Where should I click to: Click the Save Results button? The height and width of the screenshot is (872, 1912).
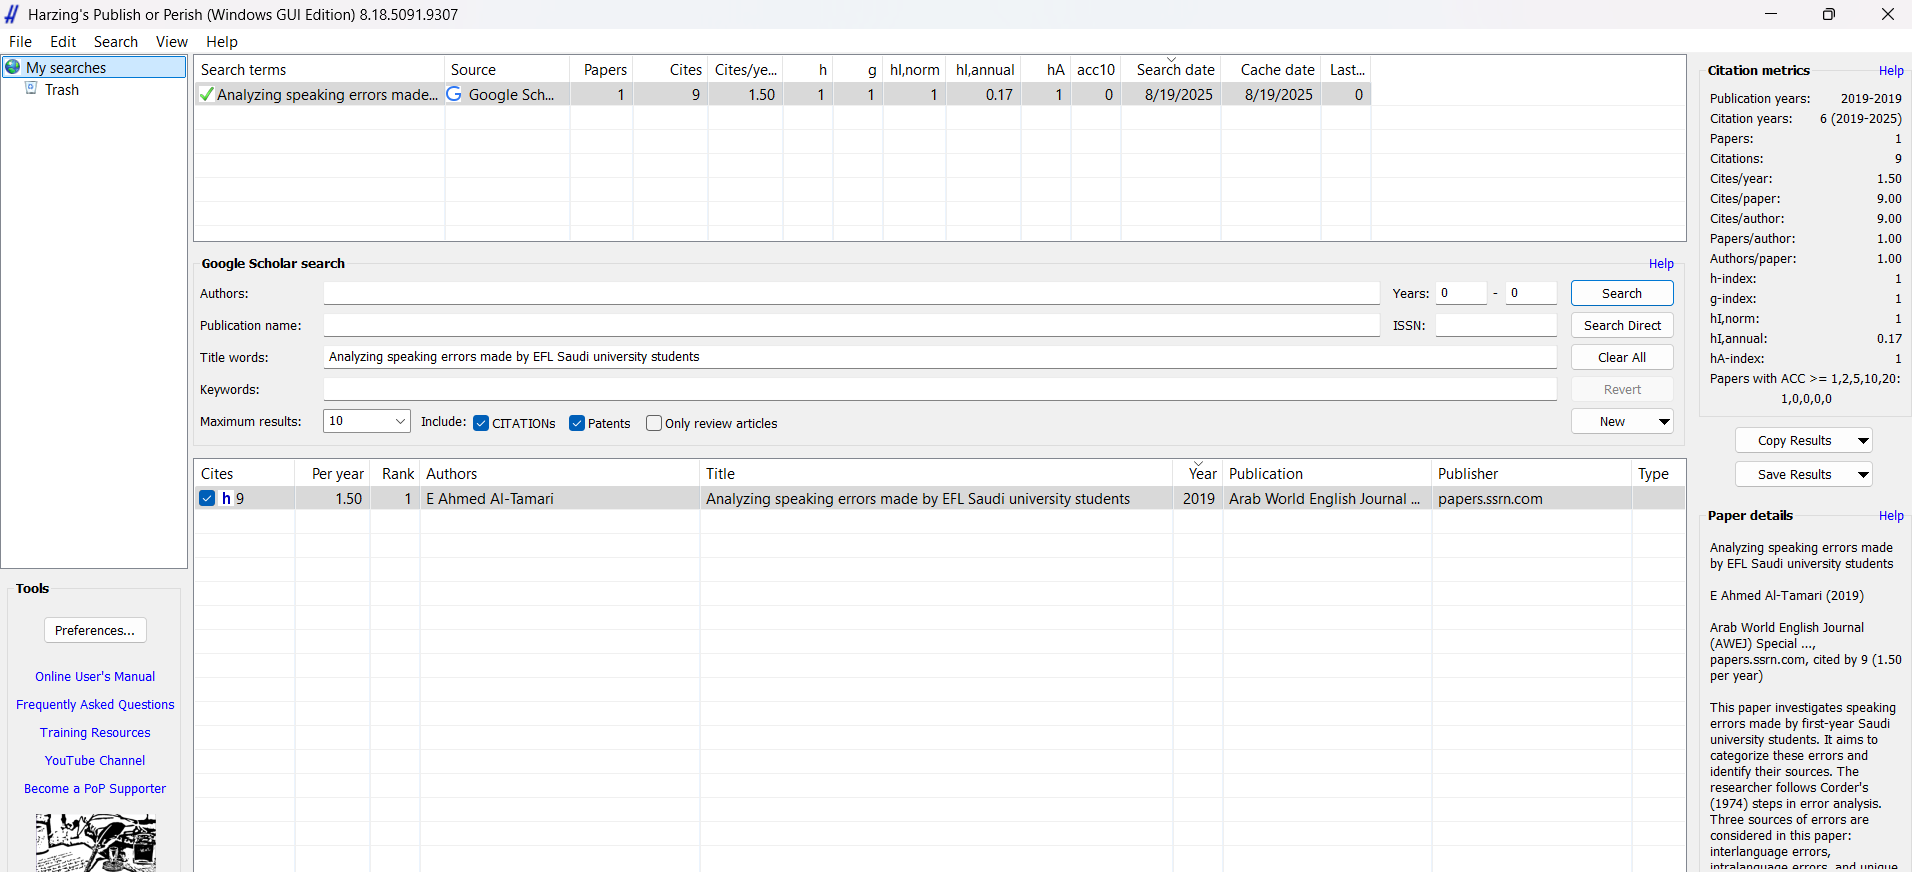[x=1795, y=475]
